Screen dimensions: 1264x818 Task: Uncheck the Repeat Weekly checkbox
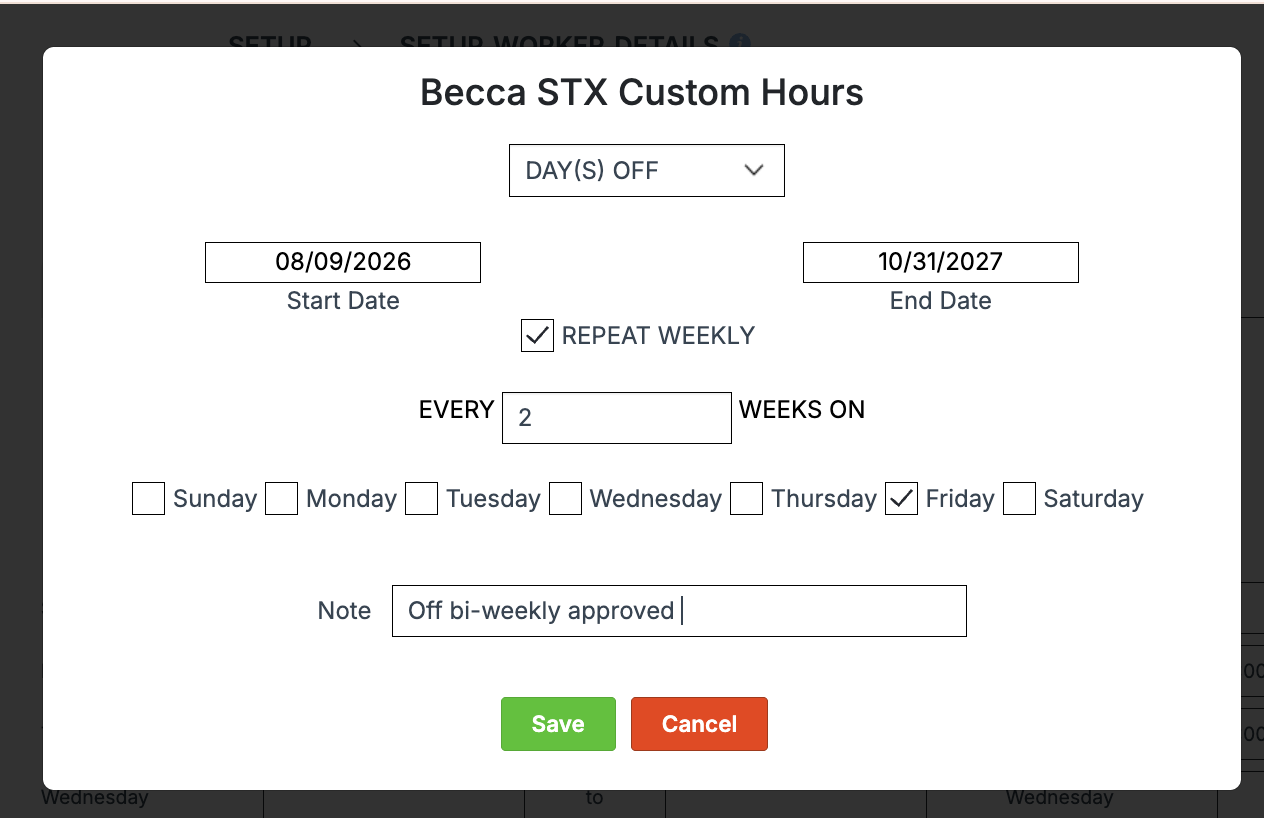click(x=537, y=336)
